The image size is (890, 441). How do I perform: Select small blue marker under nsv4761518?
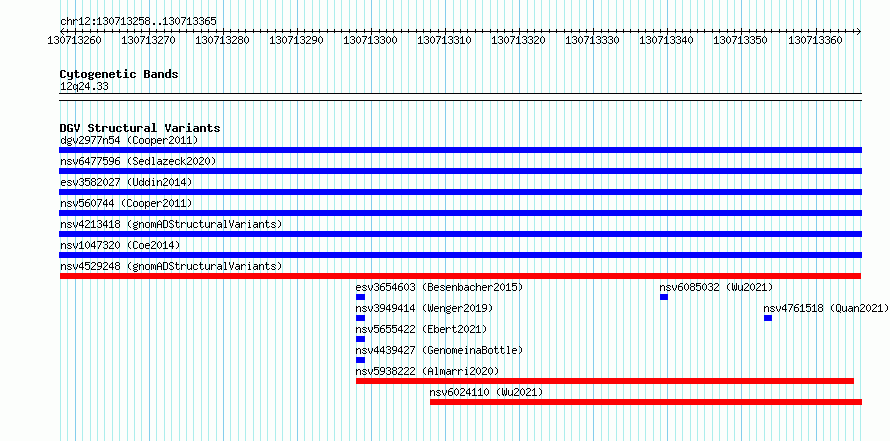[x=768, y=318]
